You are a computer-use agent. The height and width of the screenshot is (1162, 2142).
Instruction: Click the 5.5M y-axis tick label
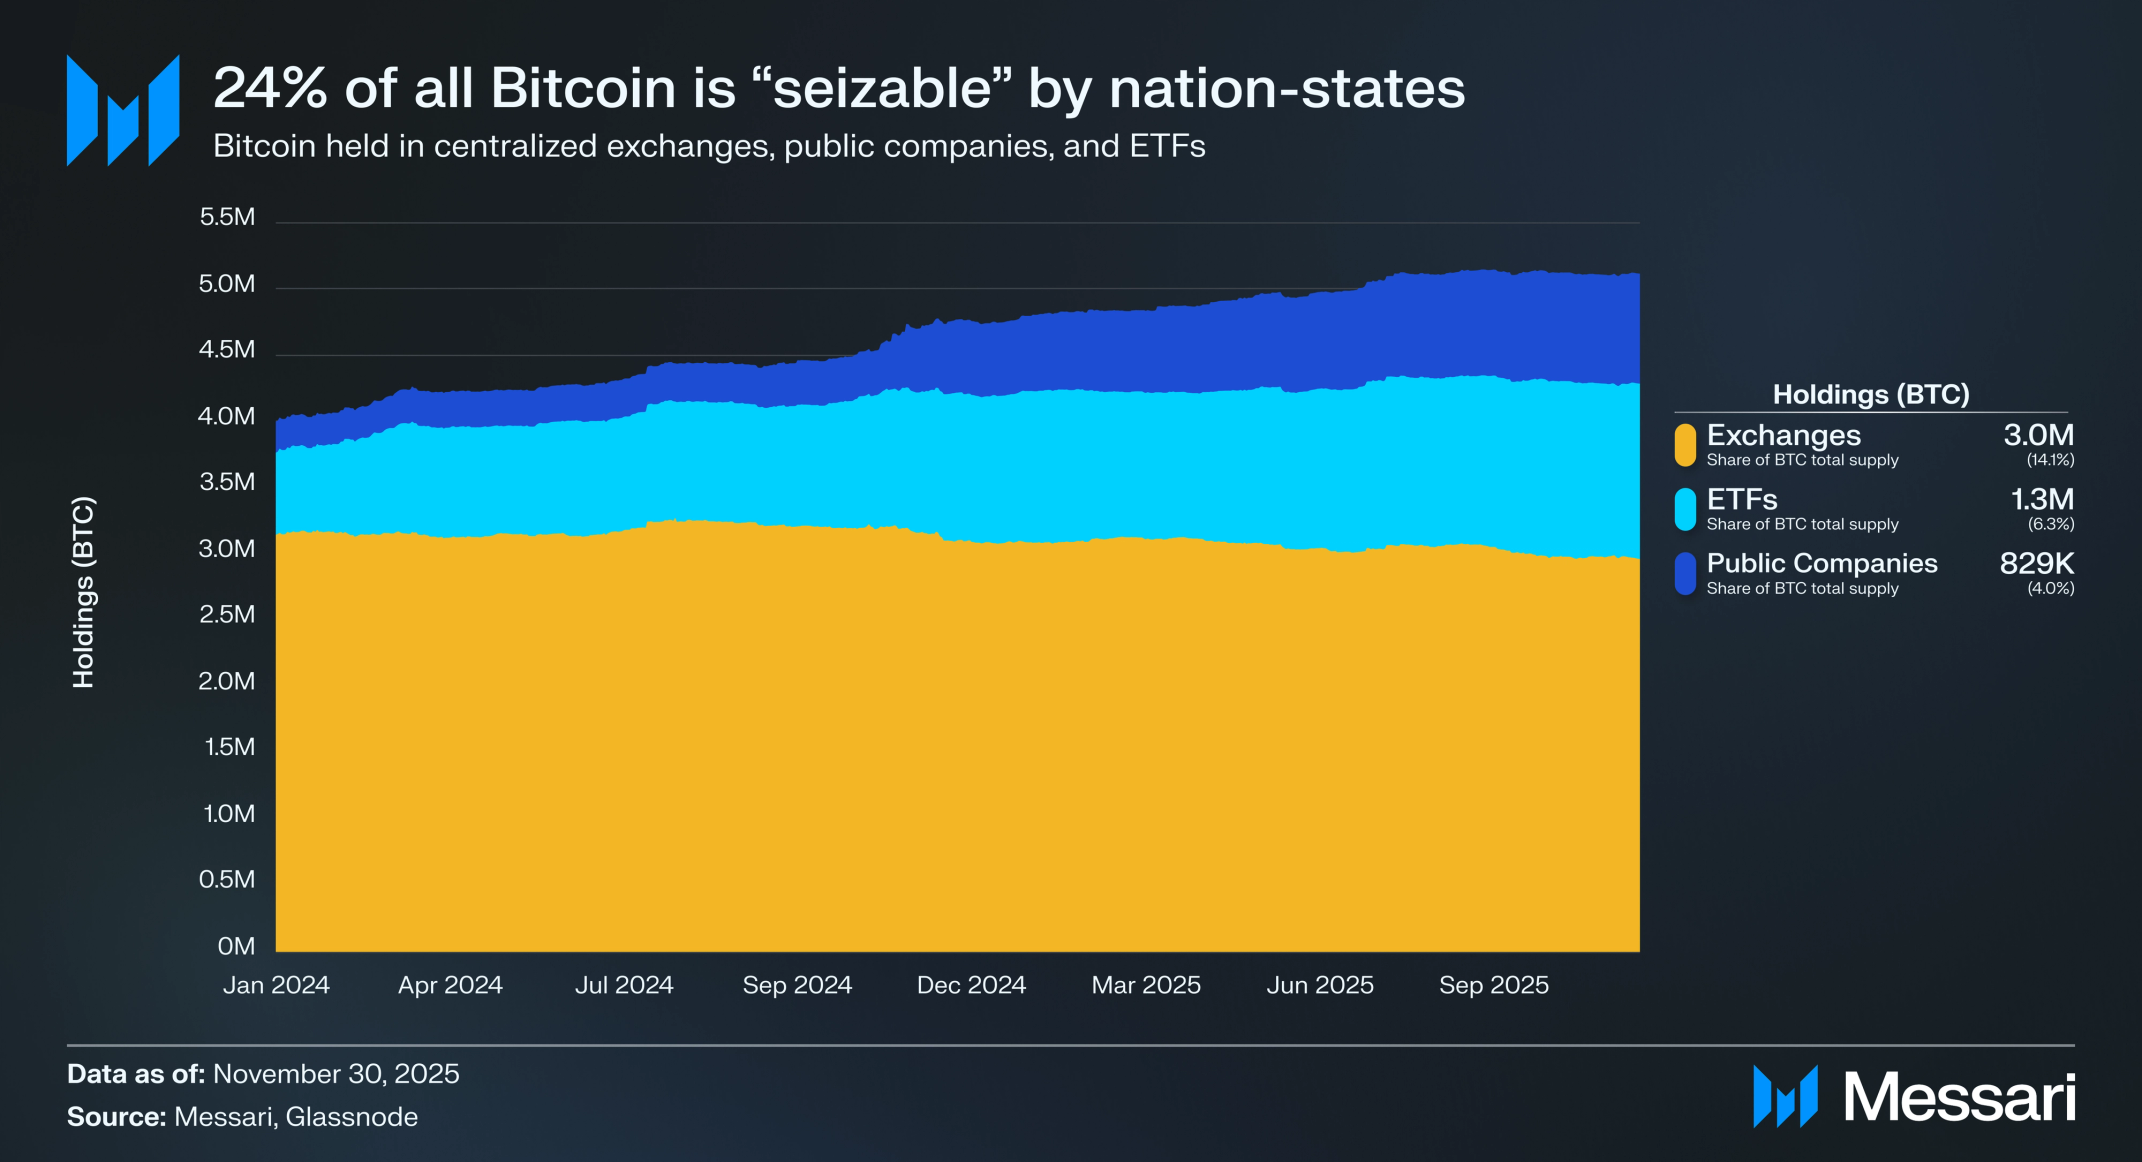click(x=227, y=217)
